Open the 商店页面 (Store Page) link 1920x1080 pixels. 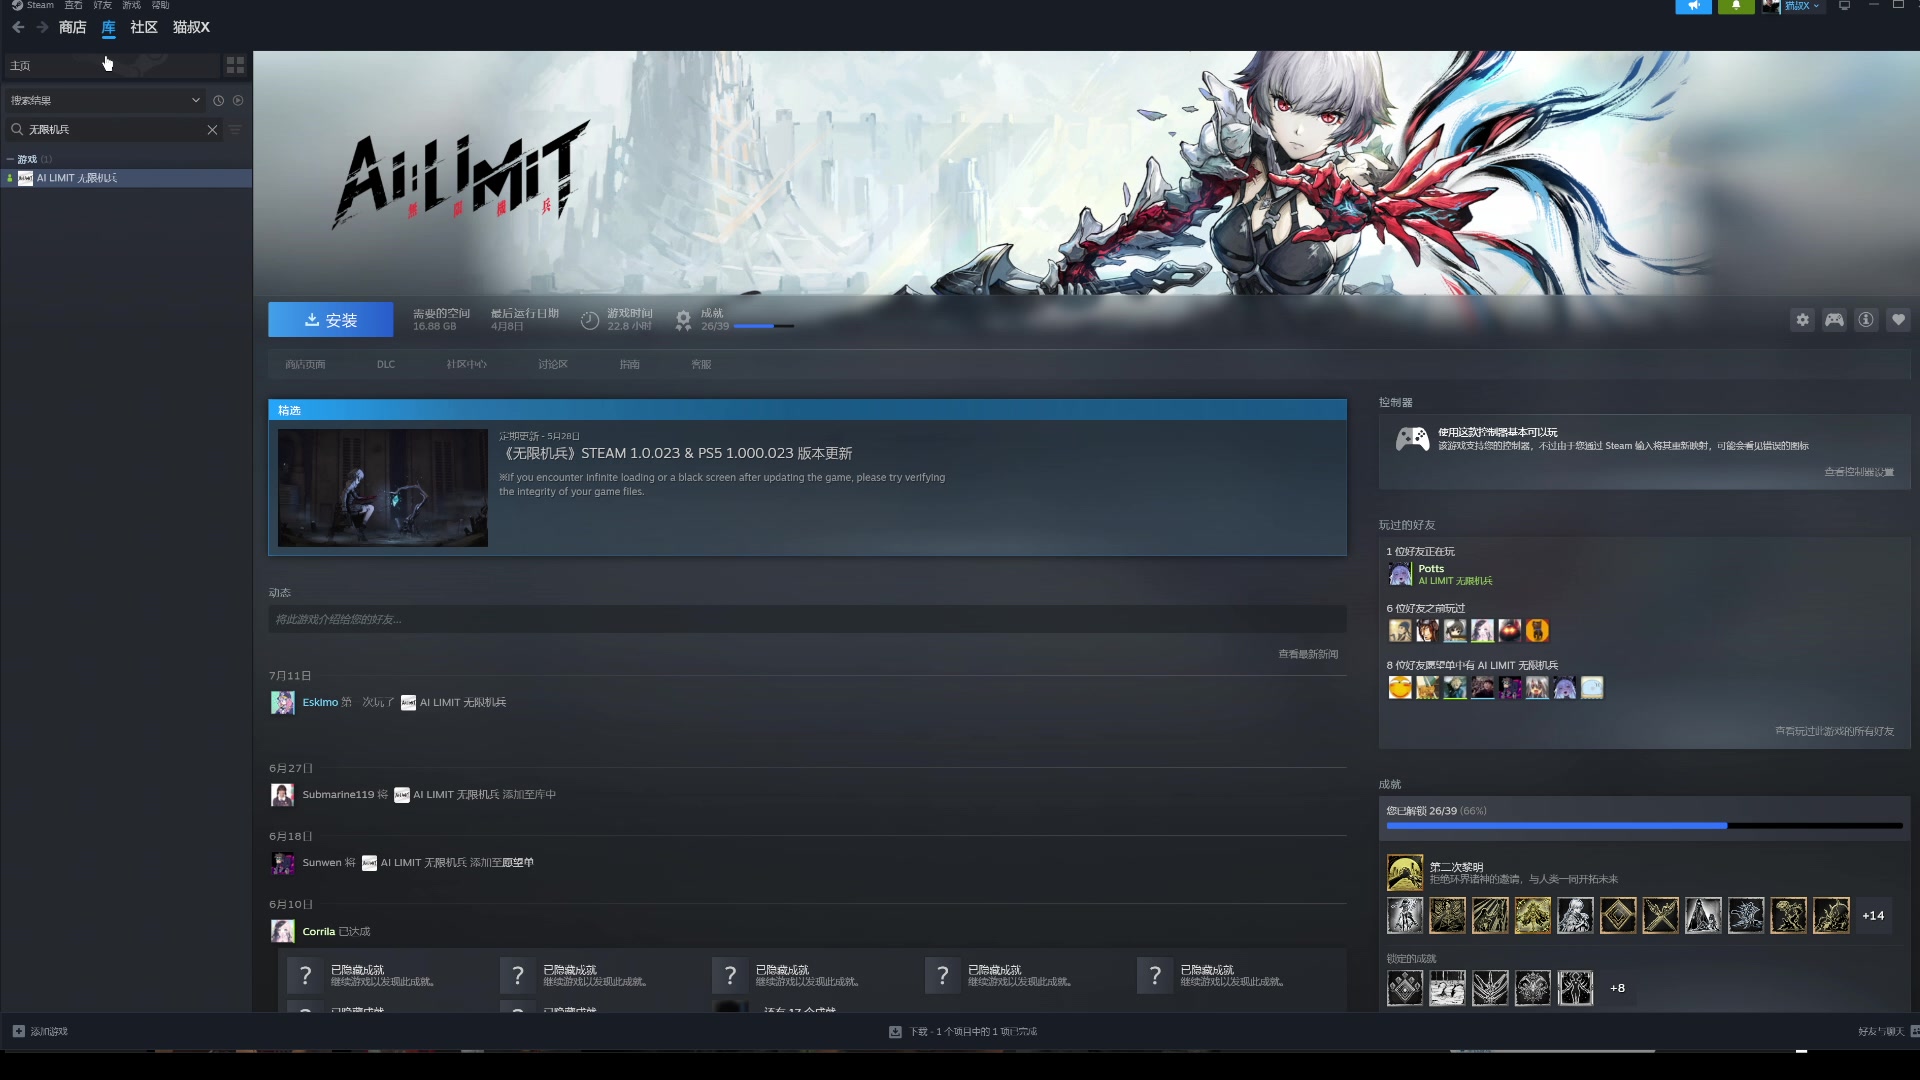click(x=305, y=364)
